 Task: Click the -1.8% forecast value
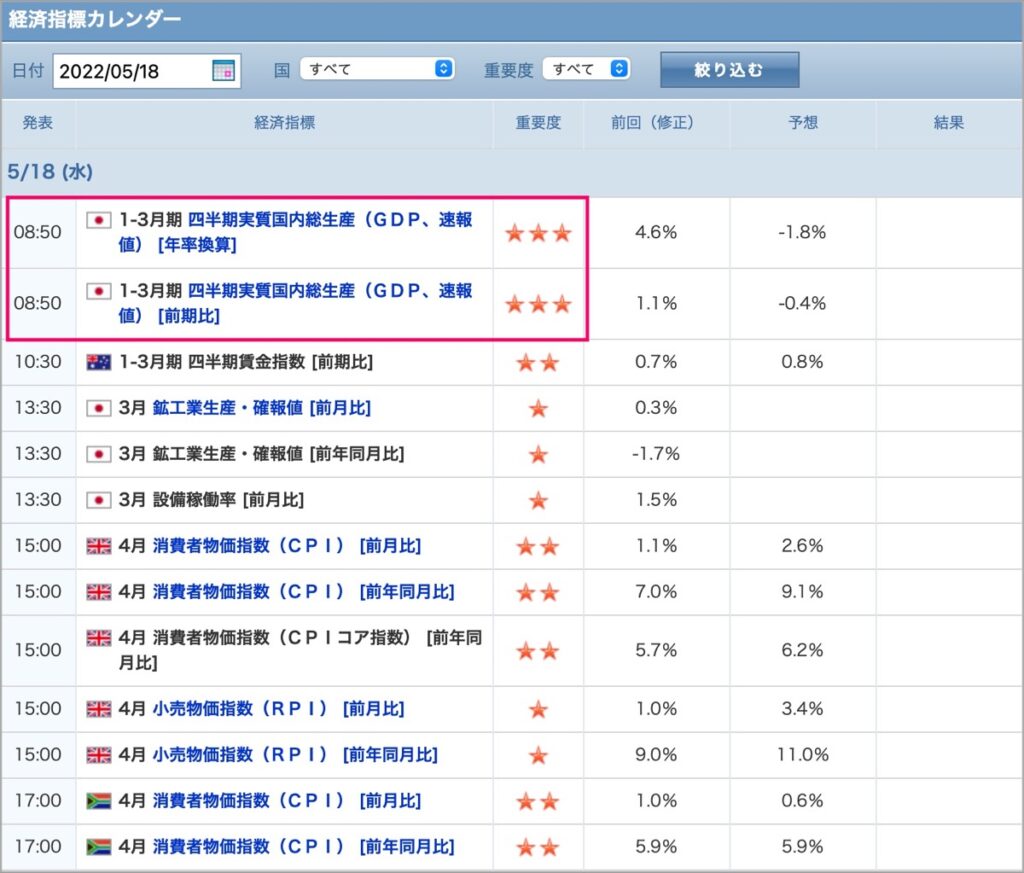point(802,232)
